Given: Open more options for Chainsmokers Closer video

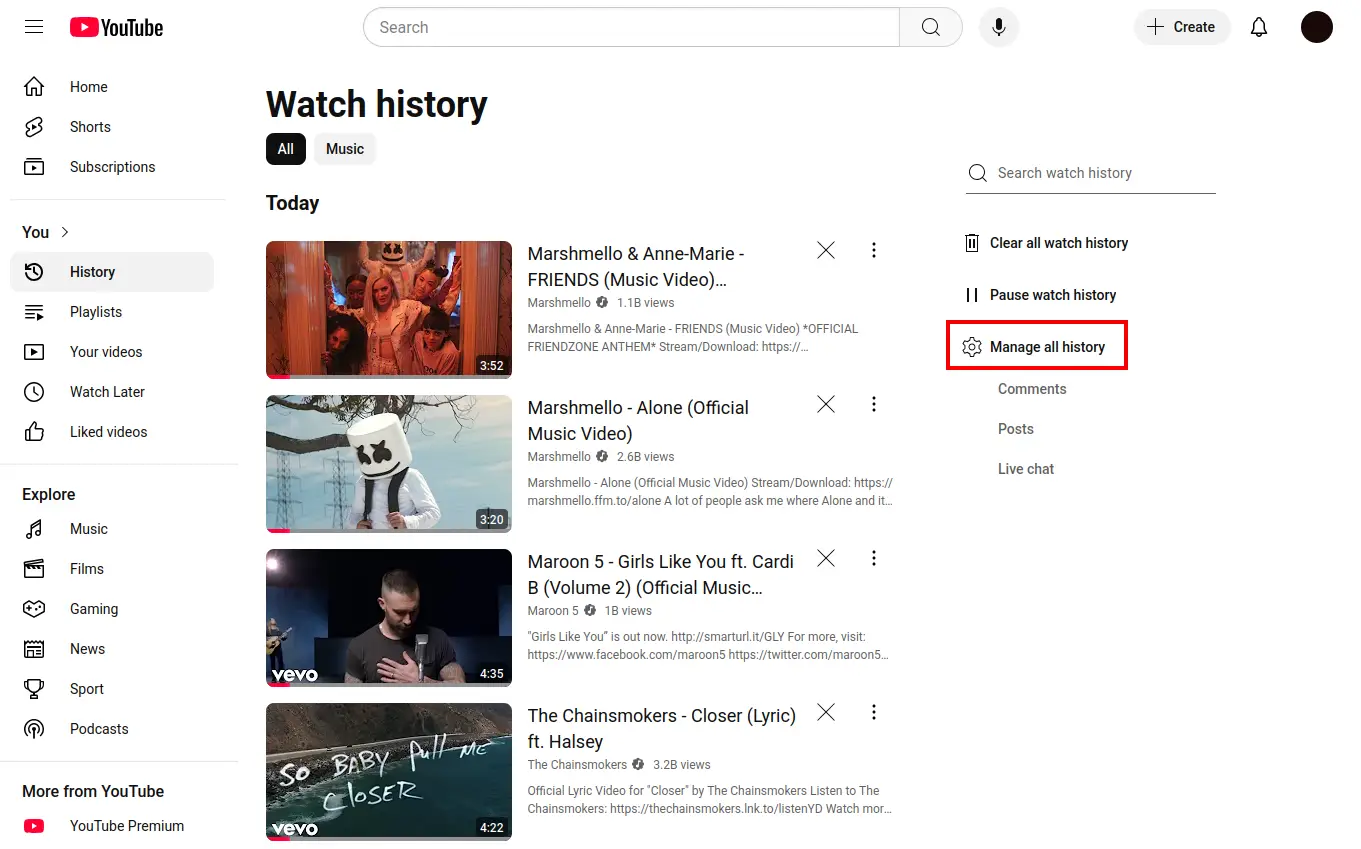Looking at the screenshot, I should (874, 712).
